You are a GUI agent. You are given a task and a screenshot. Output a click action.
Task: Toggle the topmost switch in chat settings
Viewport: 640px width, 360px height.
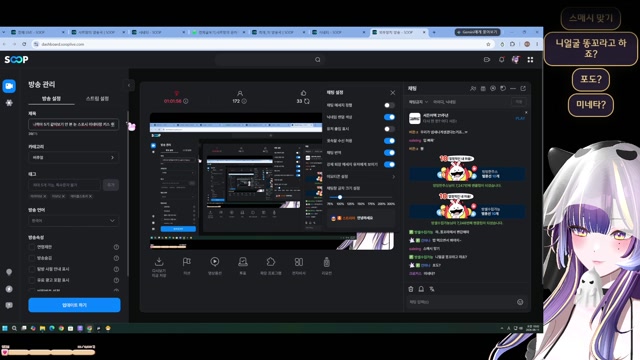[x=389, y=105]
